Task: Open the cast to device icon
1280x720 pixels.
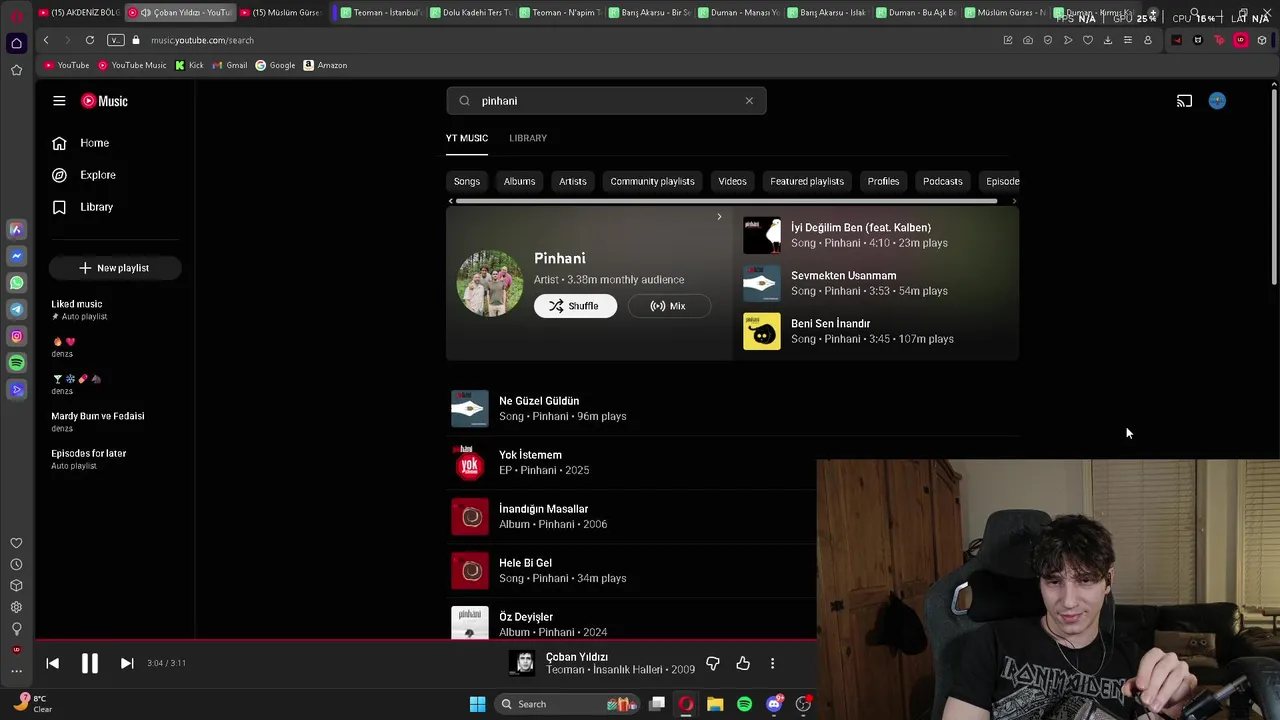Action: (1184, 101)
